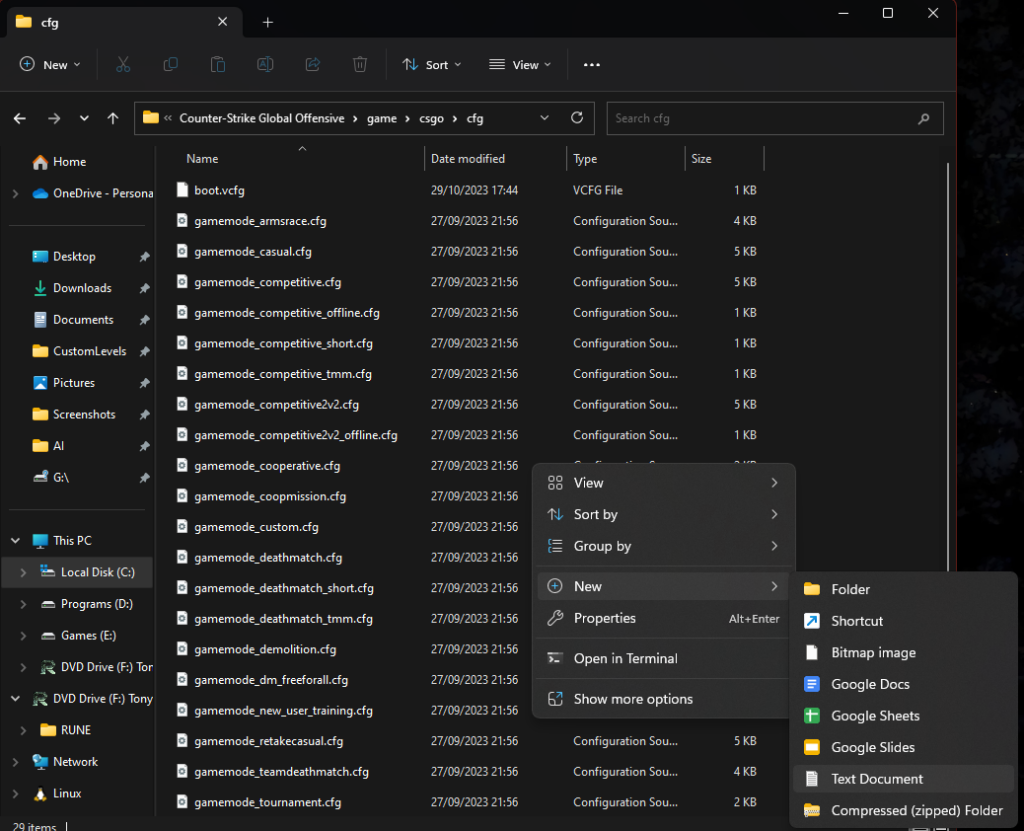
Task: Select New in the context menu
Action: (664, 587)
